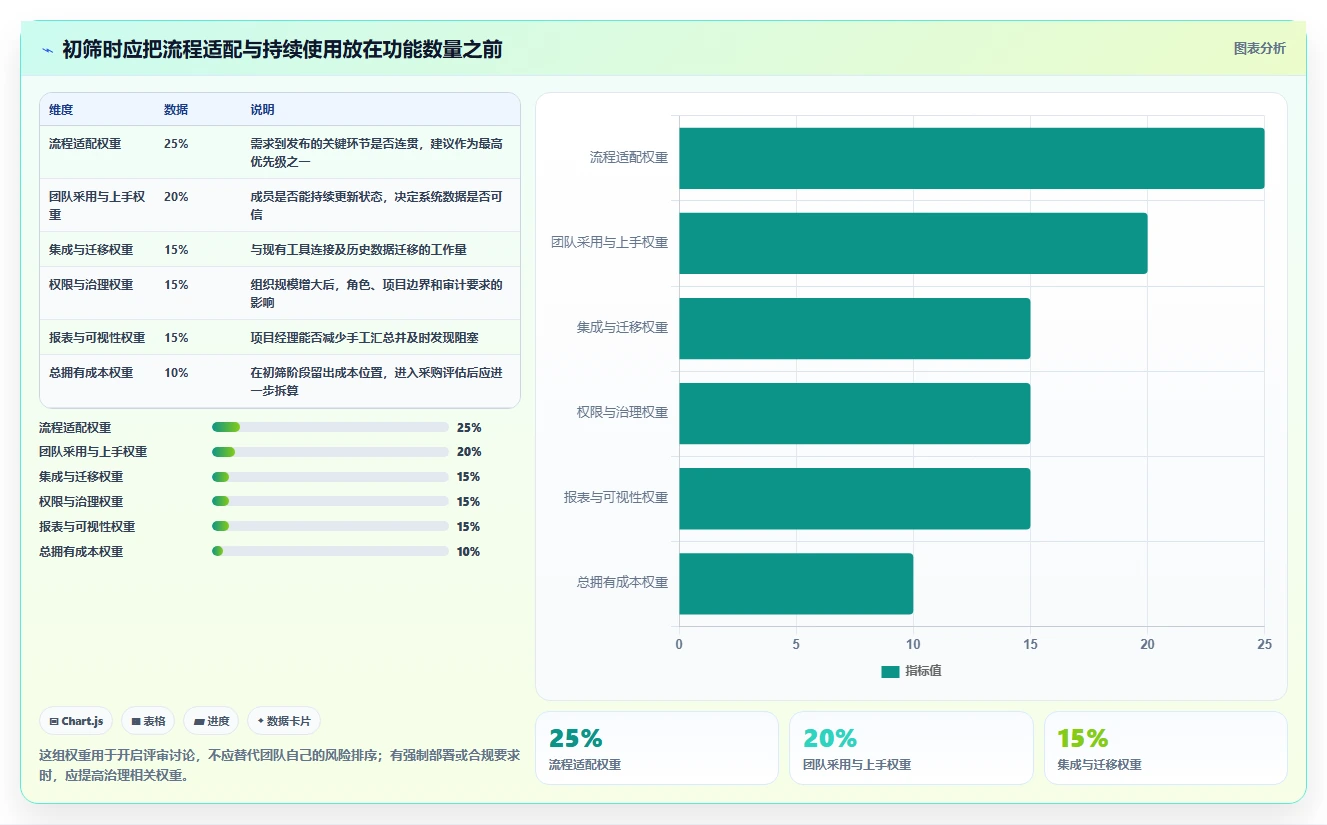Open the 25% 流程适配权重 data card
1327x825 pixels.
[657, 748]
